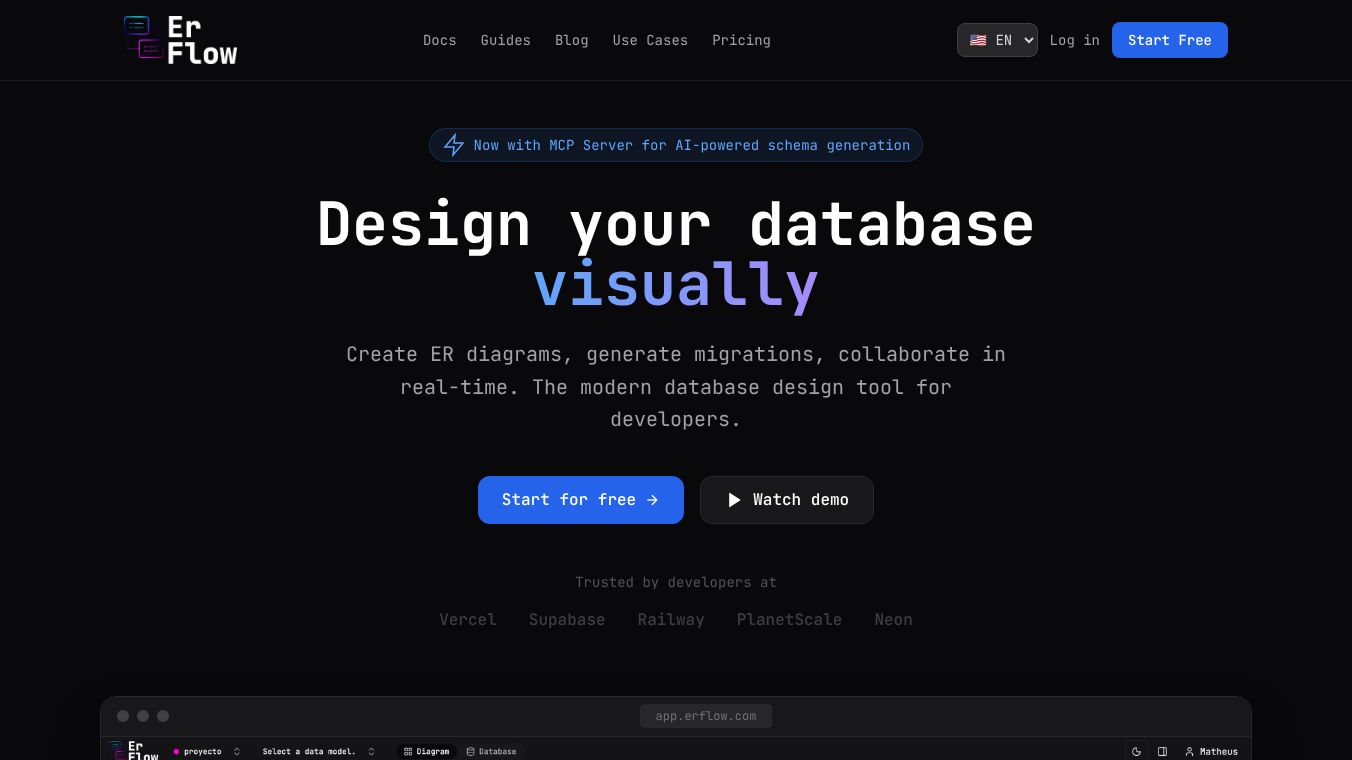Screen dimensions: 1352x760
Task: Go to Guides in the navigation
Action: point(506,40)
